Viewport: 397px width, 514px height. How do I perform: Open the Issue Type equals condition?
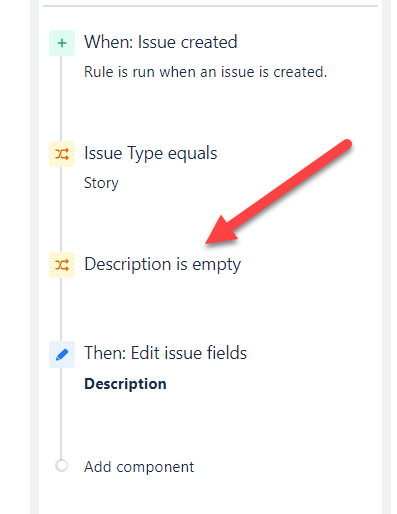point(151,153)
